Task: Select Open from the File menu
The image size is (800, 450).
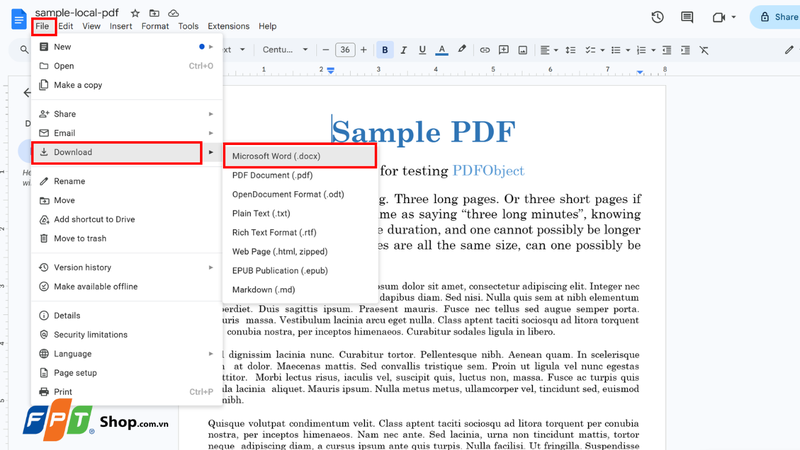Action: pyautogui.click(x=127, y=66)
